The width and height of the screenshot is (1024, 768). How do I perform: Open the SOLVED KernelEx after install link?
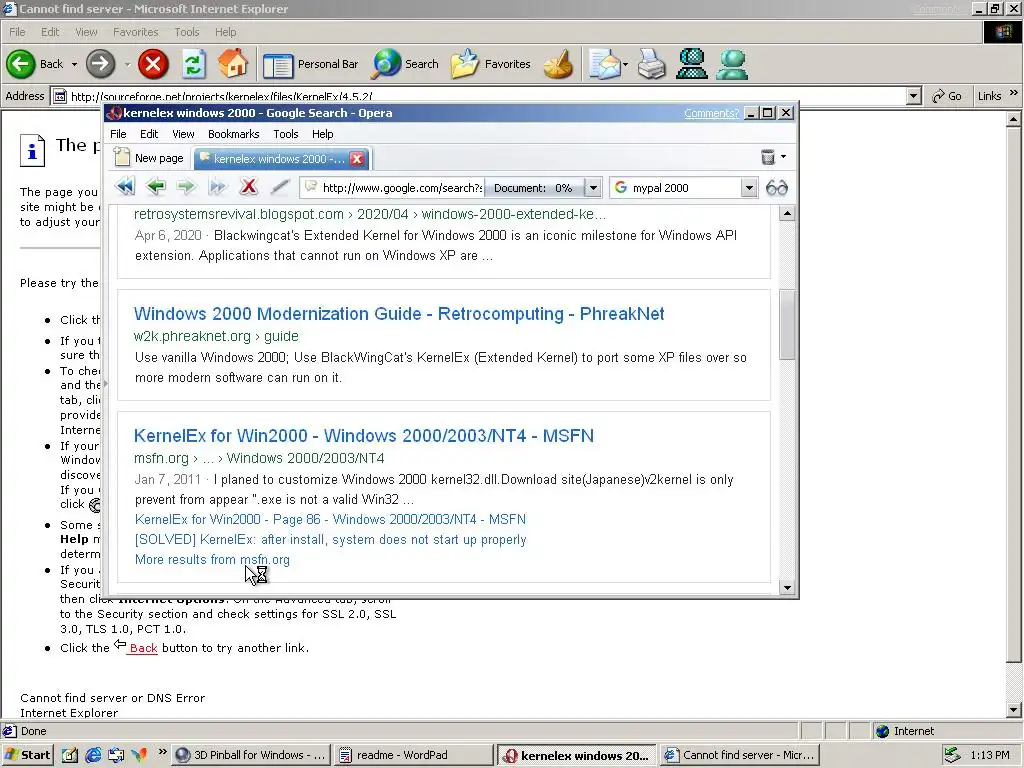330,539
